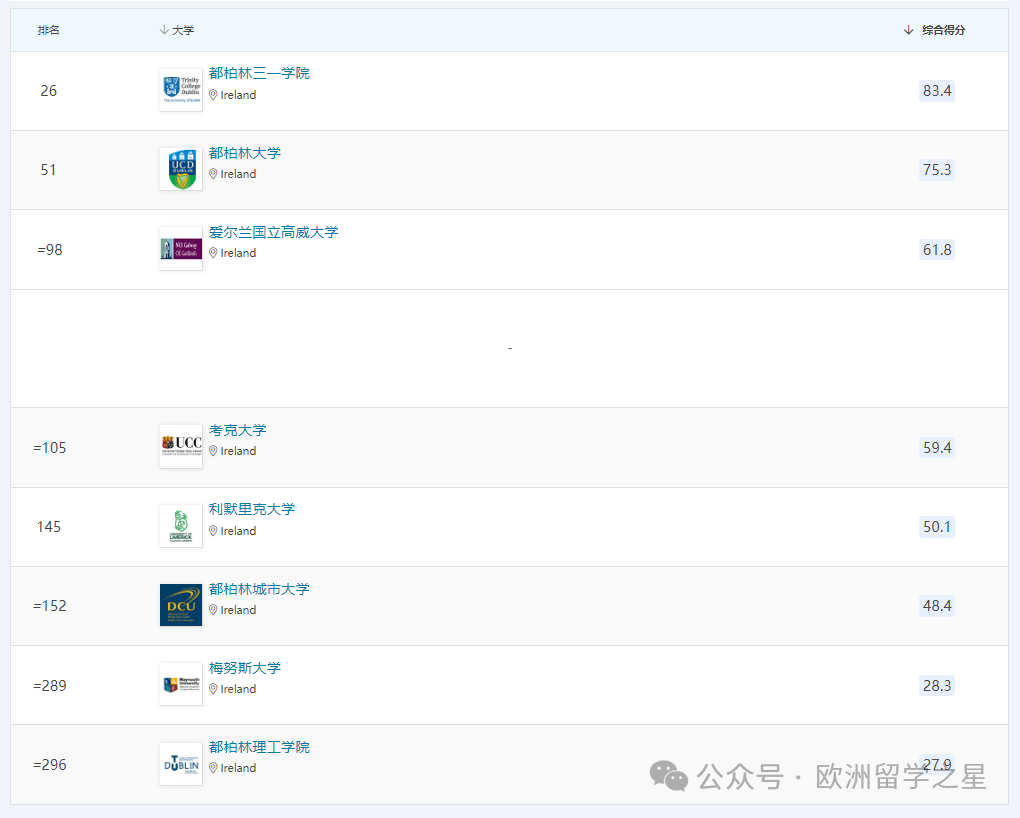Click rank number 145
This screenshot has width=1020, height=818.
click(49, 527)
